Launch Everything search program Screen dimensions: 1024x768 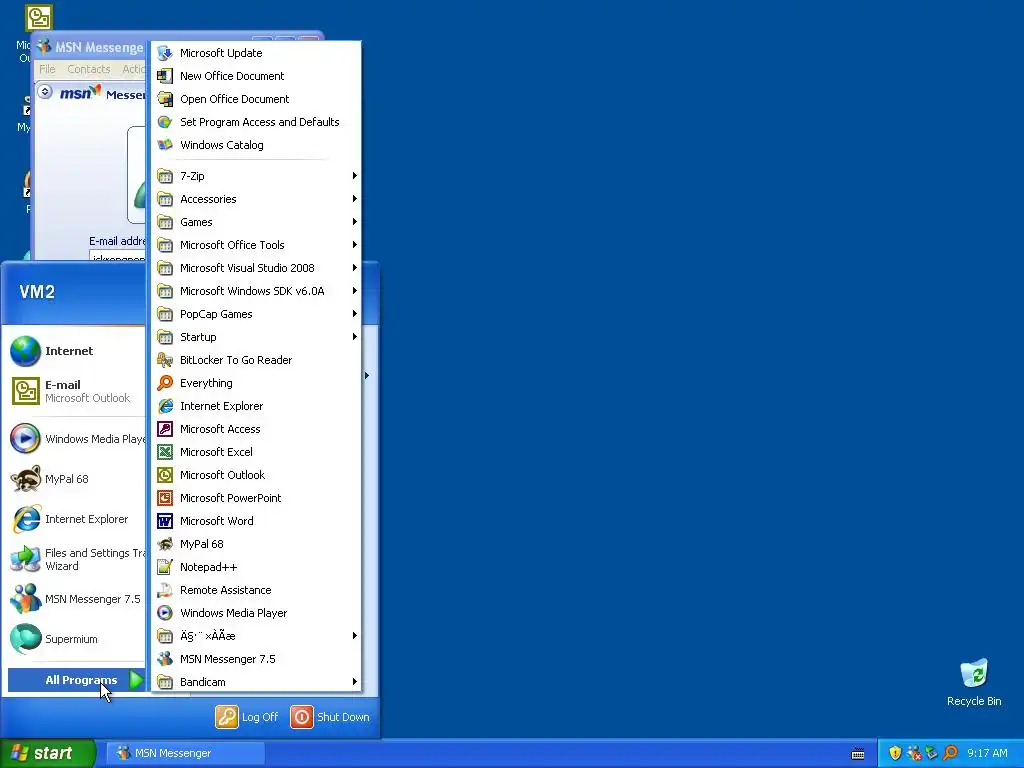click(x=256, y=383)
